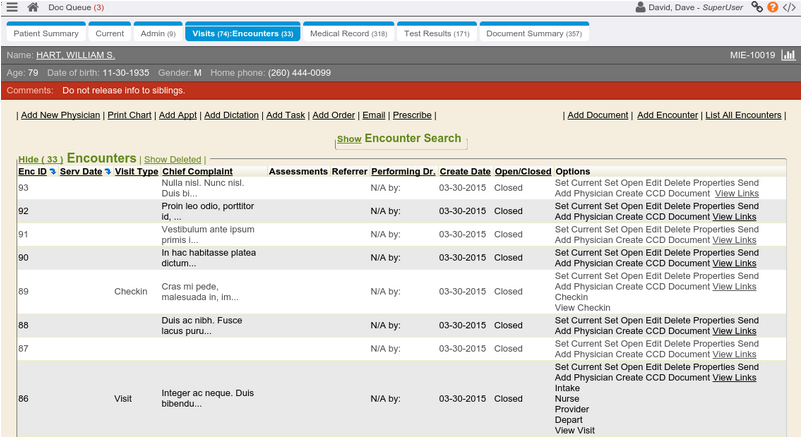This screenshot has height=438, width=802.
Task: Sort by Serv Date arrow icon
Action: tap(108, 172)
